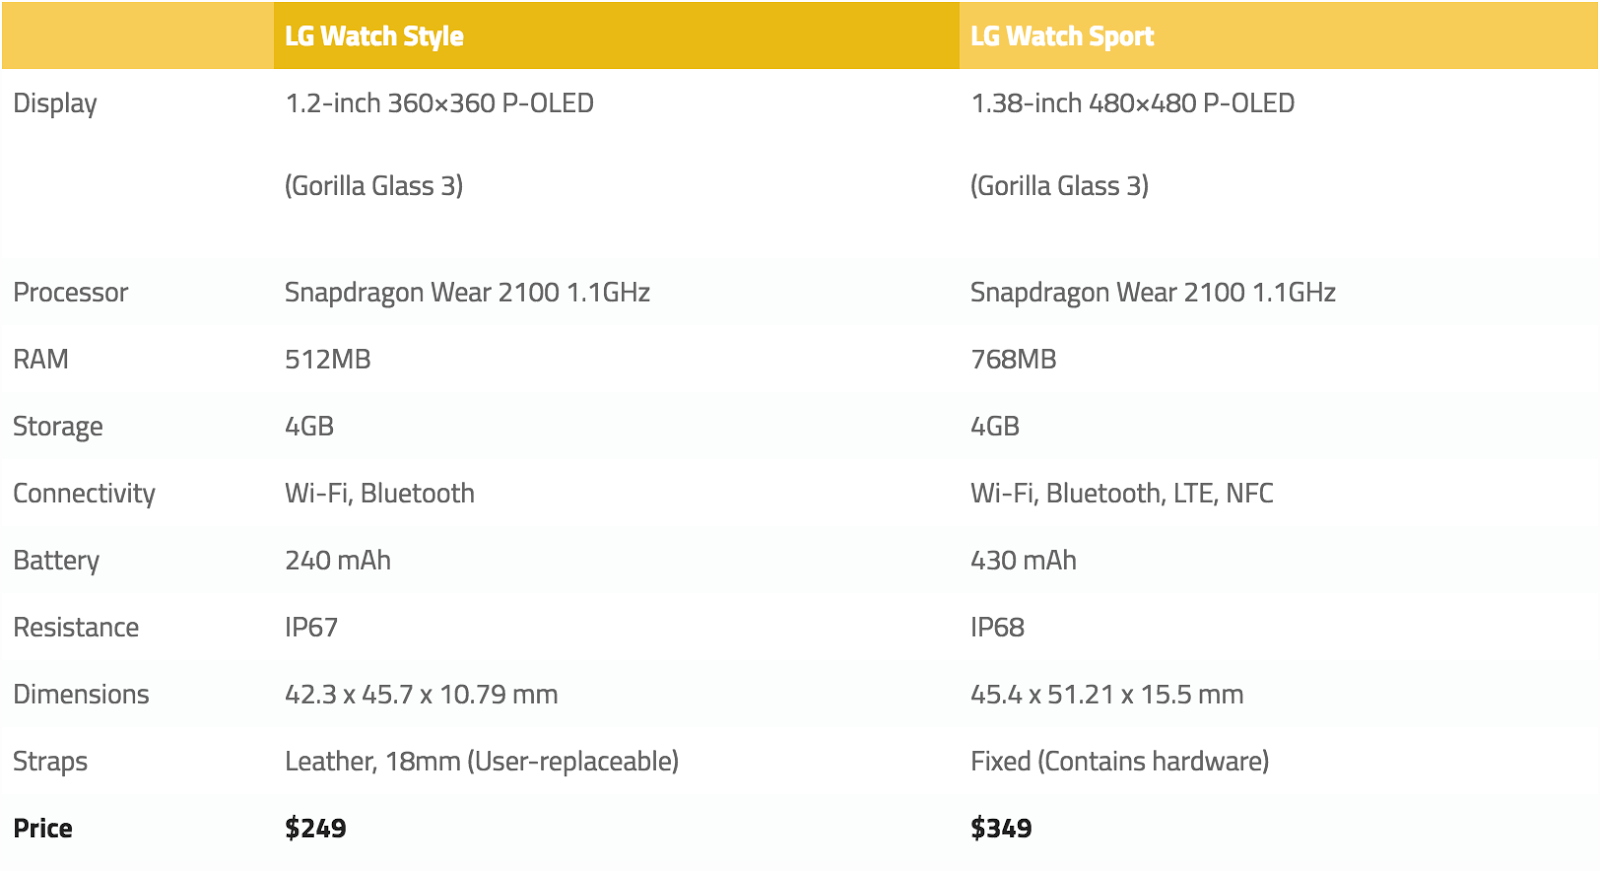Click the LG Watch Sport column header
The height and width of the screenshot is (871, 1600).
click(1062, 37)
